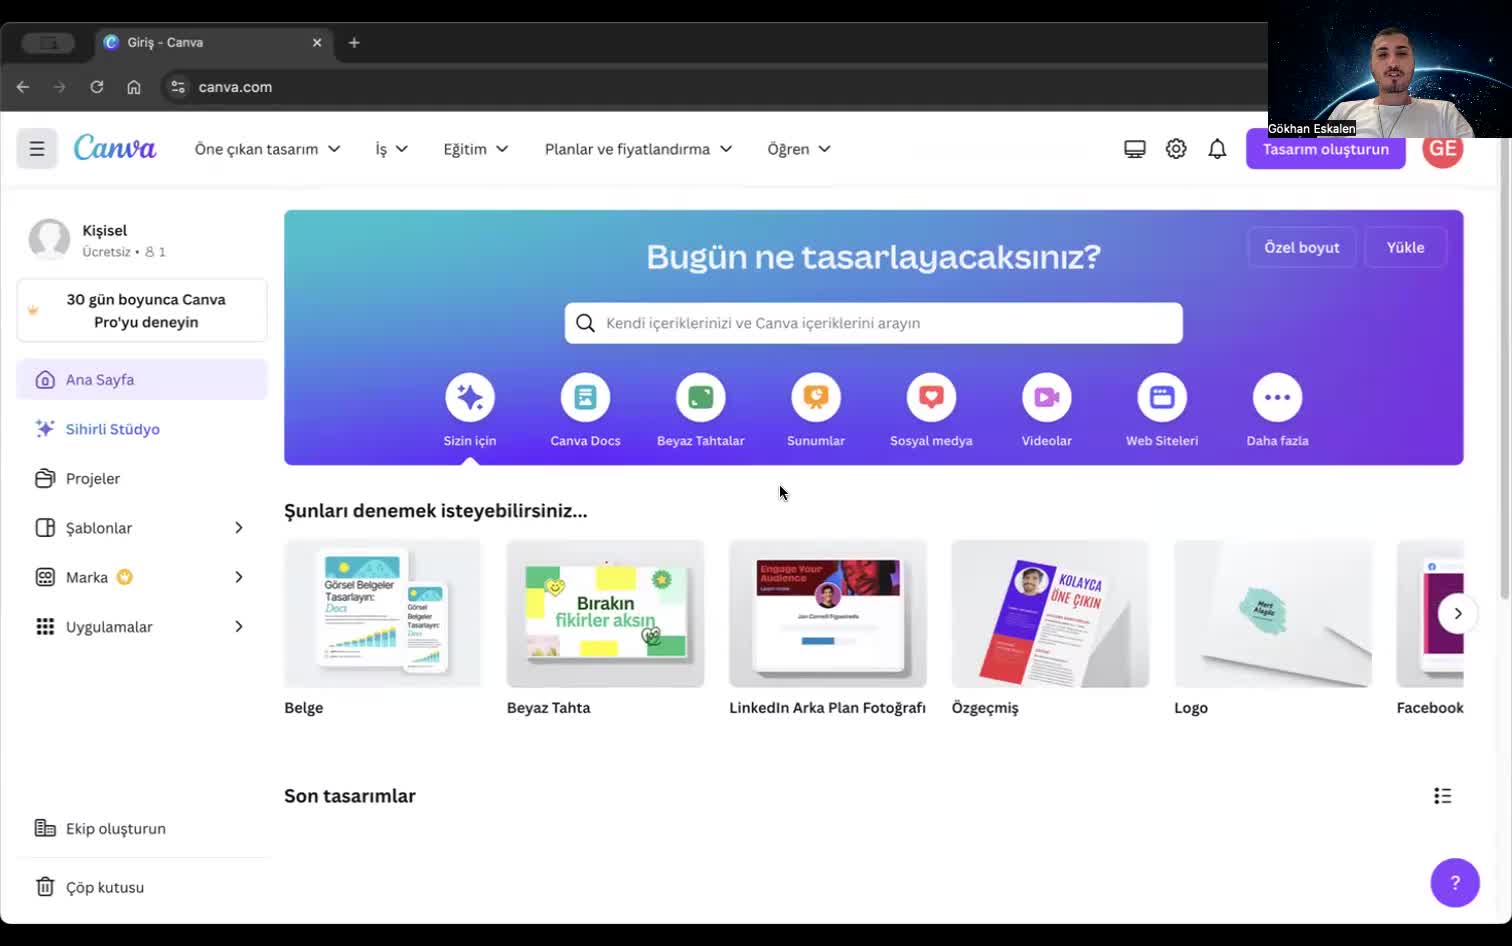Click 30 gün boyunca Canva Pro'yu deneyin
Screen dimensions: 1512x946
[142, 311]
